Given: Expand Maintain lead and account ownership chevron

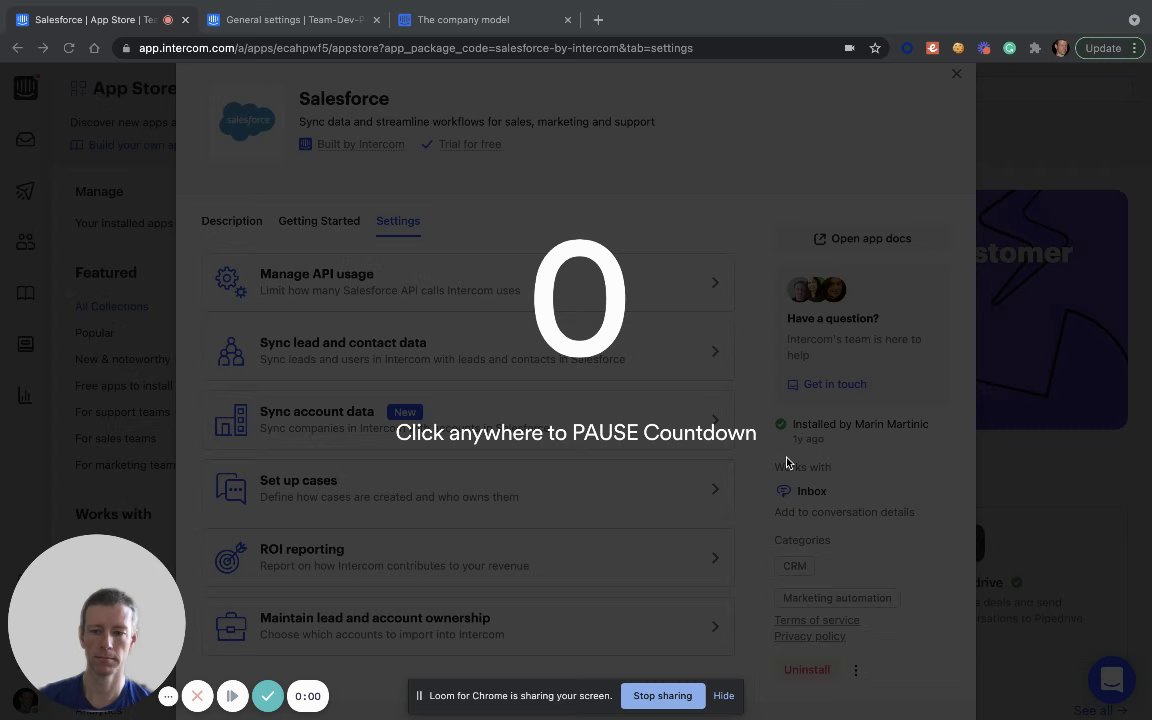Looking at the screenshot, I should [715, 627].
